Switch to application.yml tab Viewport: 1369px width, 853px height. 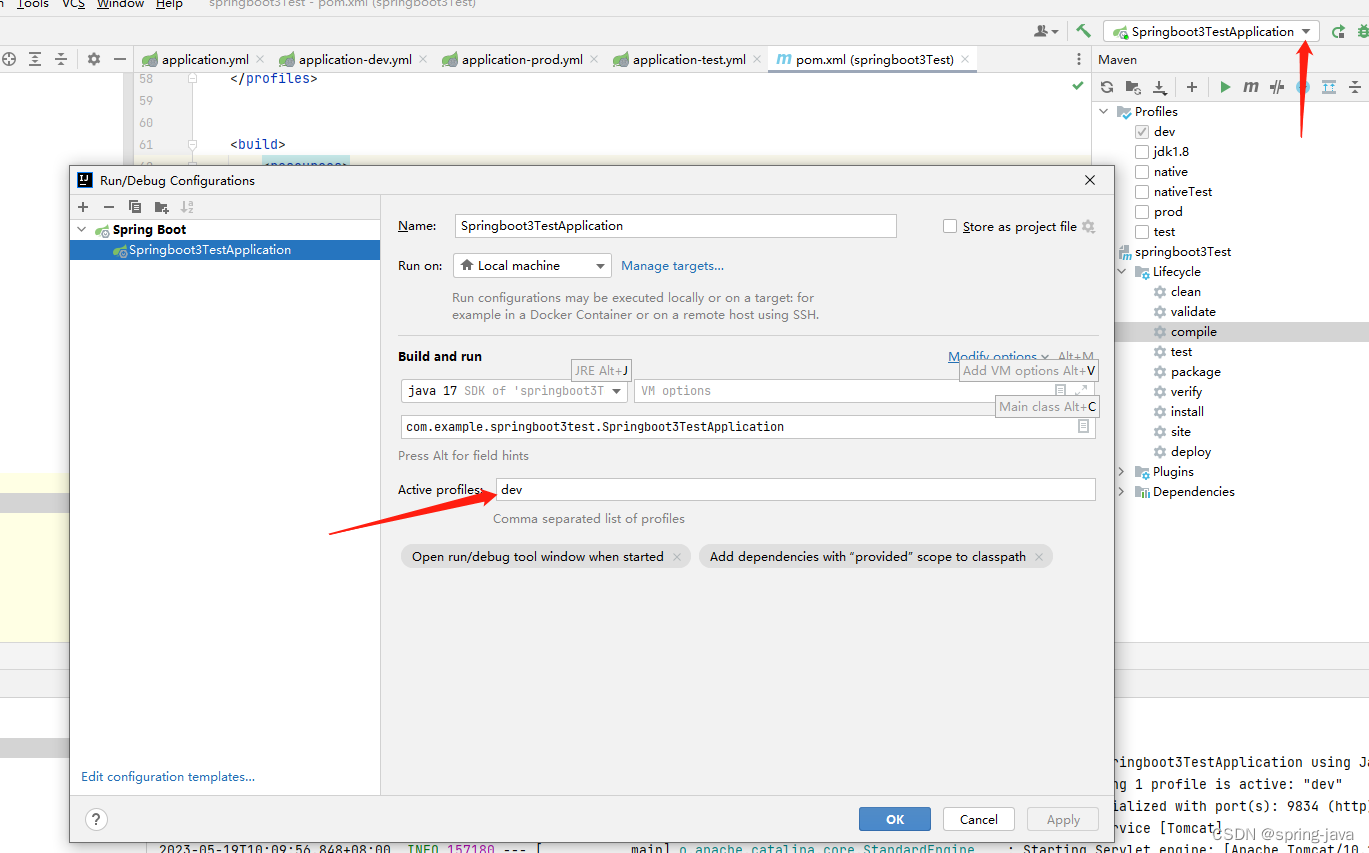click(x=205, y=59)
